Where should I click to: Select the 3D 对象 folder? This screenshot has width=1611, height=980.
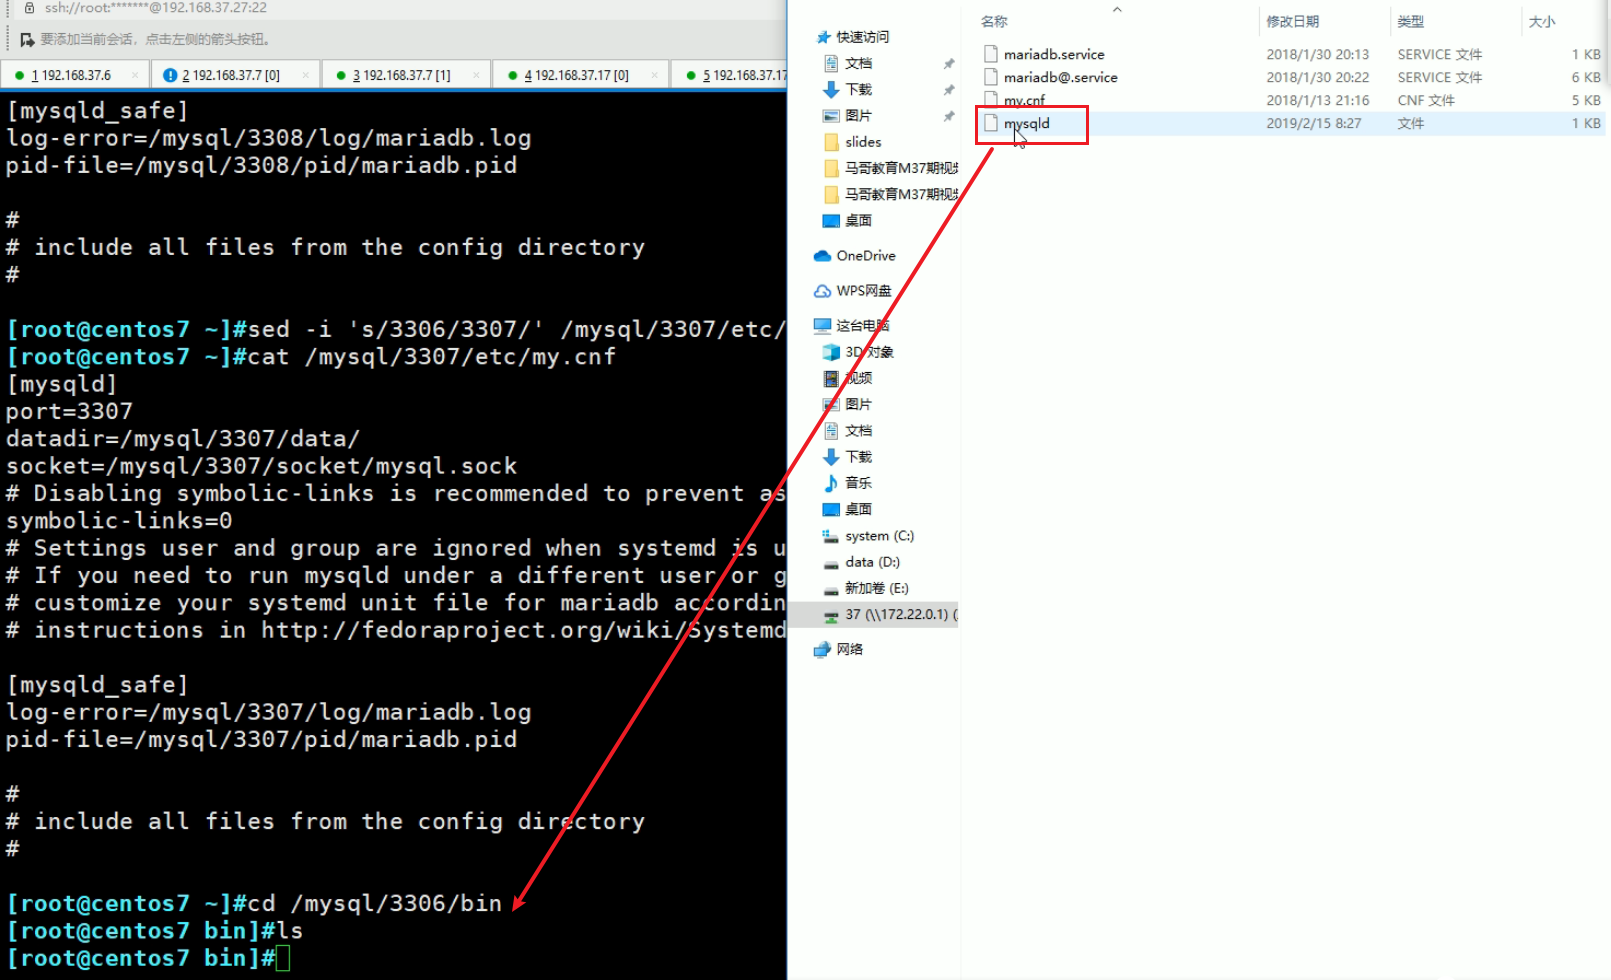[x=868, y=352]
